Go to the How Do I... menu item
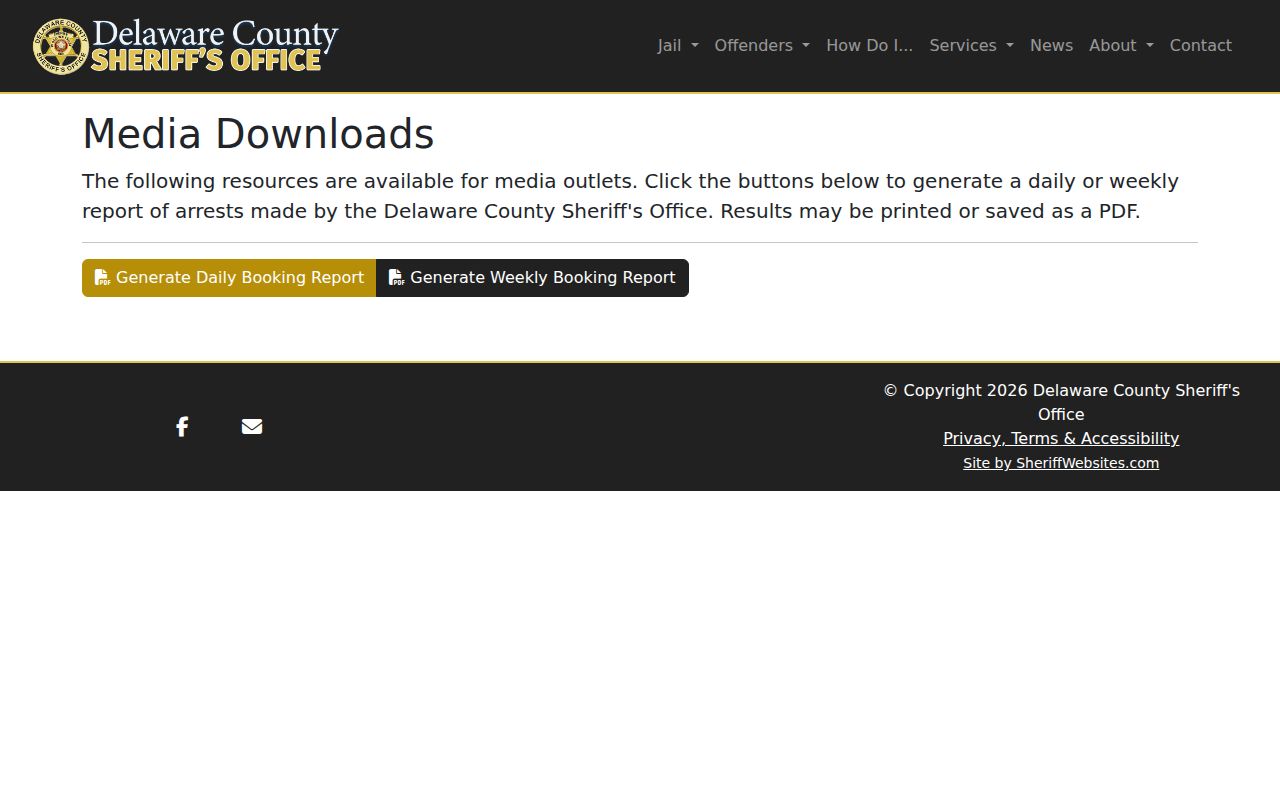Image resolution: width=1280 pixels, height=800 pixels. pos(870,46)
